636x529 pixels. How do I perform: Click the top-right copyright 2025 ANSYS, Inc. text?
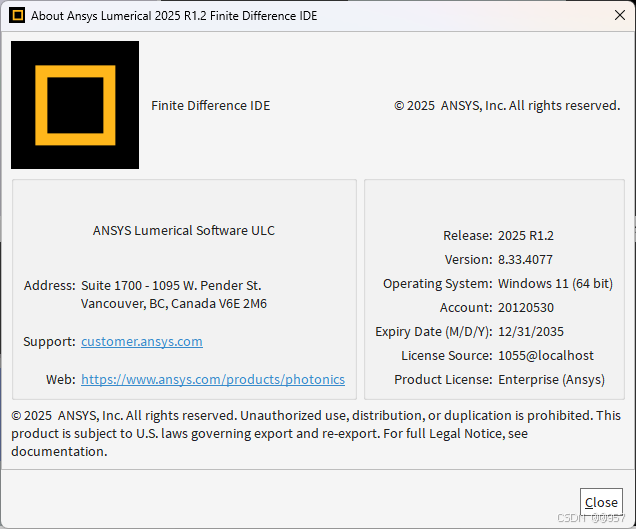(x=507, y=105)
